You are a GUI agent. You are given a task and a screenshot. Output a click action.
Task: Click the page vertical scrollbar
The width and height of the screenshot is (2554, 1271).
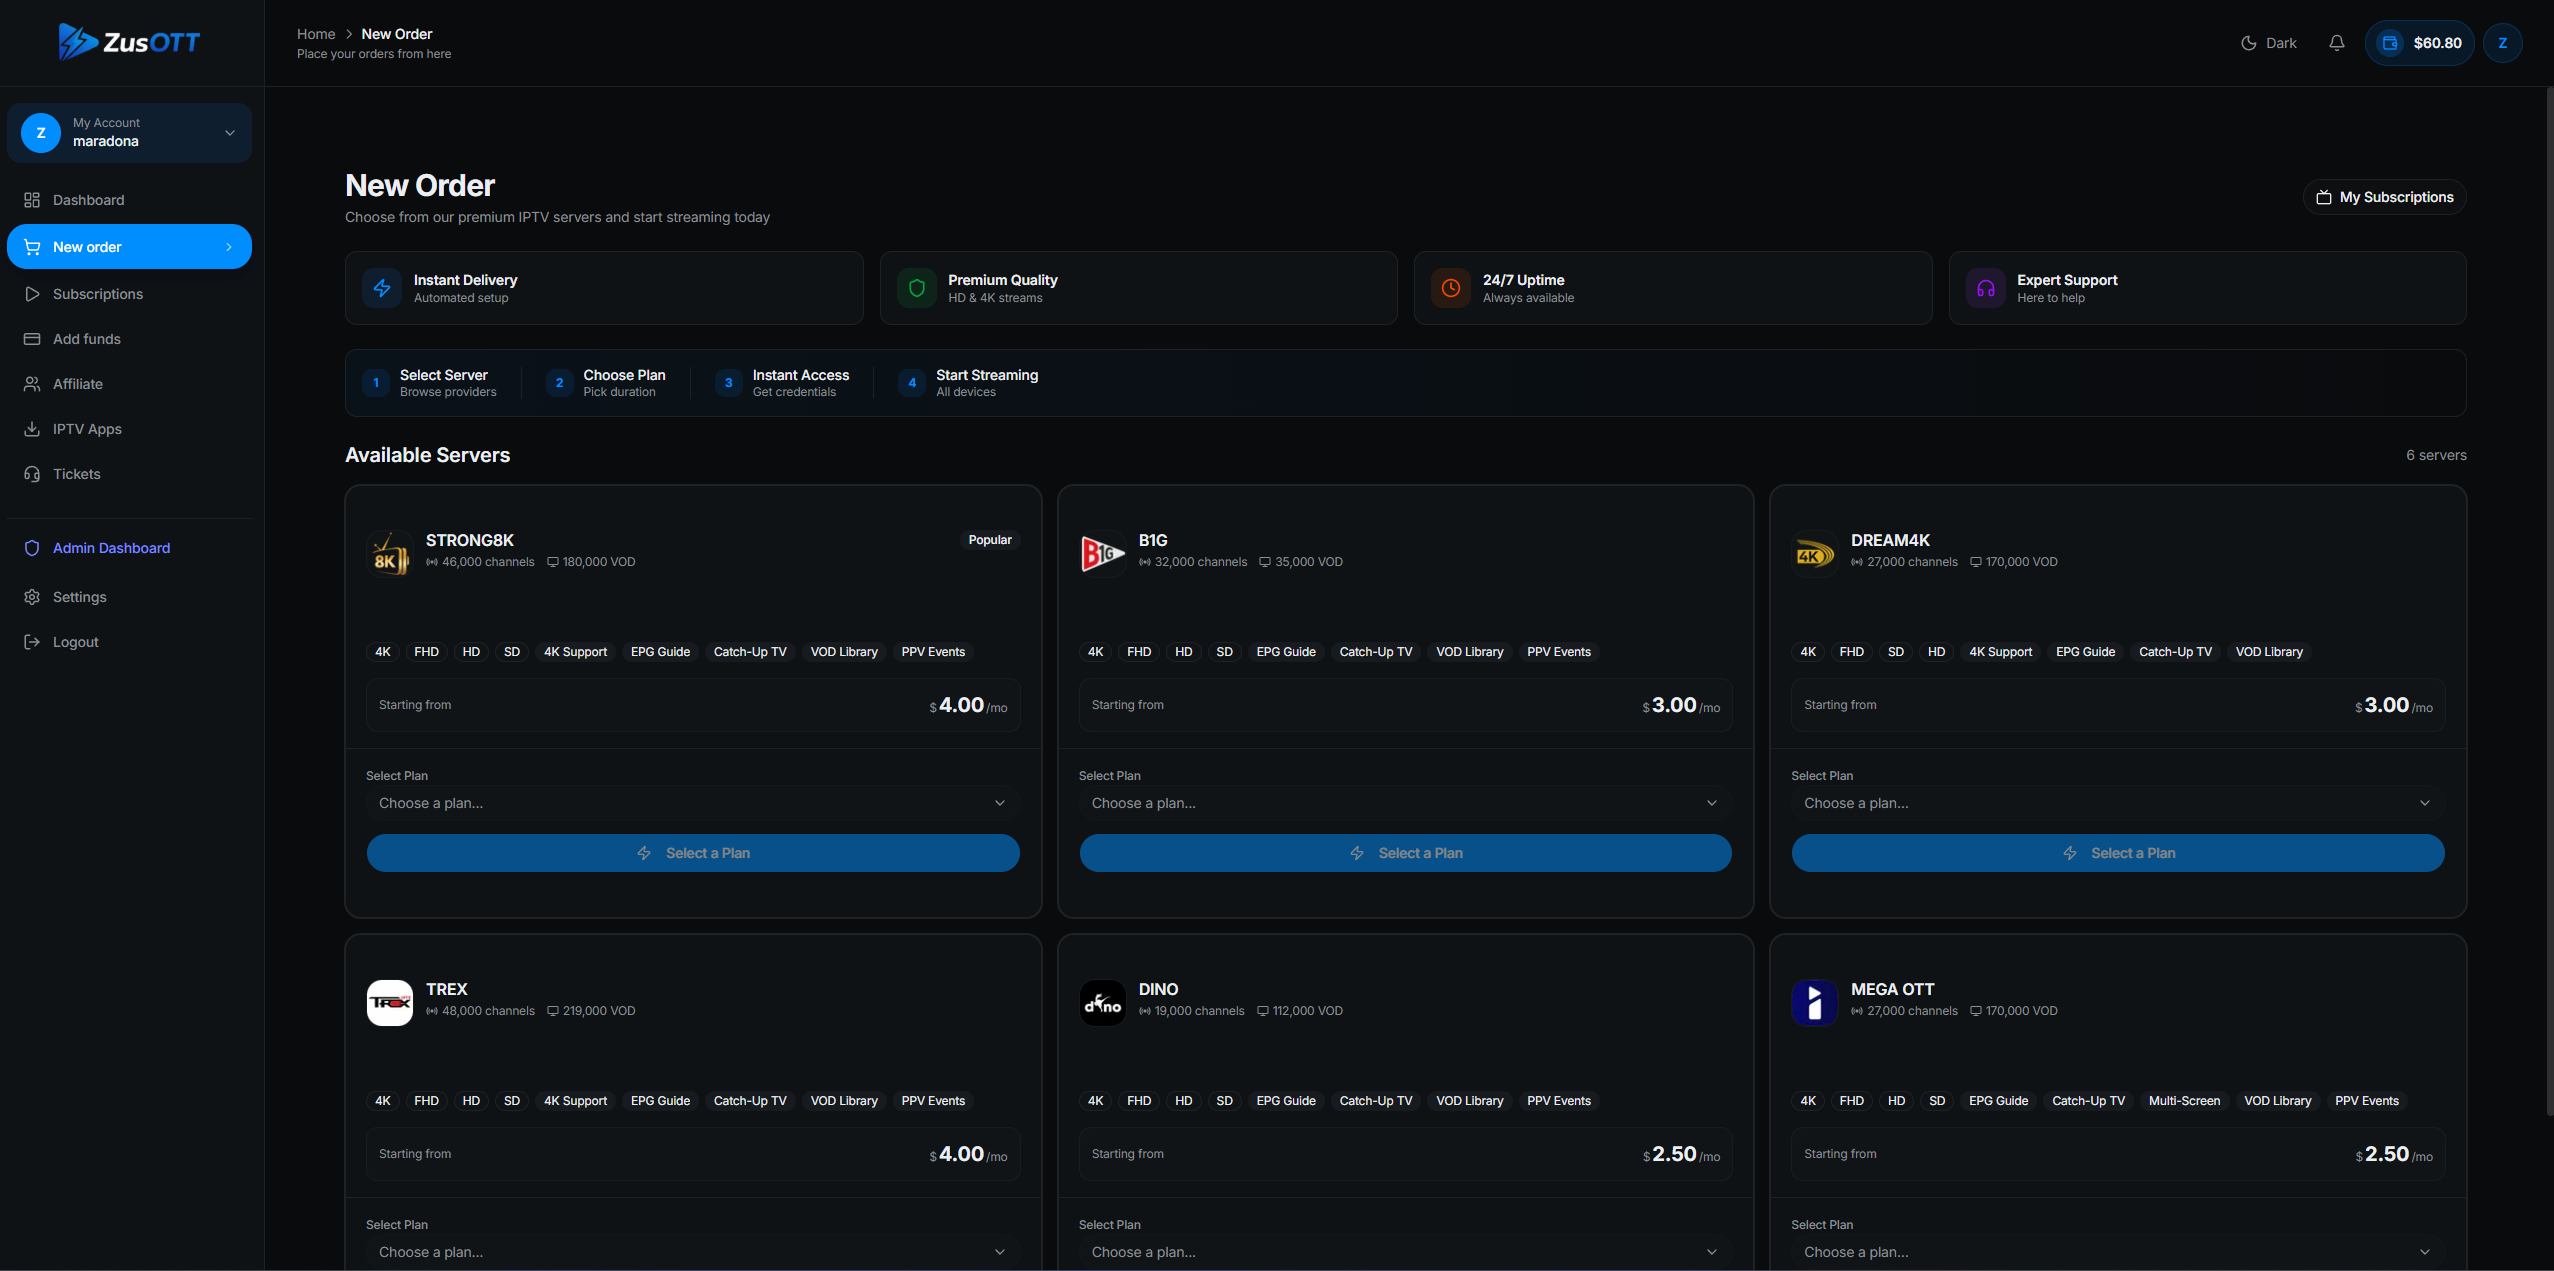point(2548,600)
